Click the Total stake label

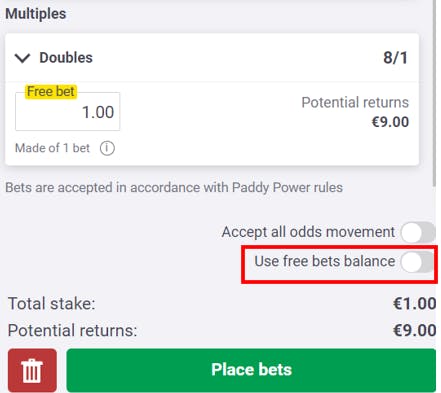[x=52, y=304]
